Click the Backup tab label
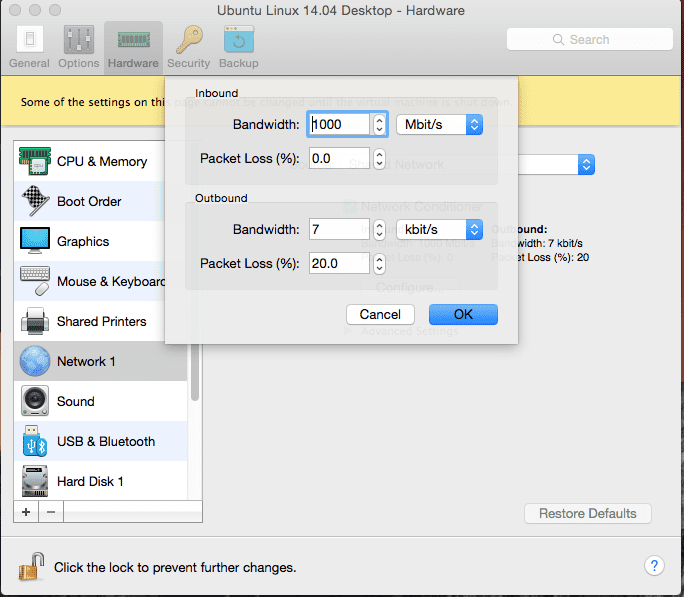 point(239,63)
